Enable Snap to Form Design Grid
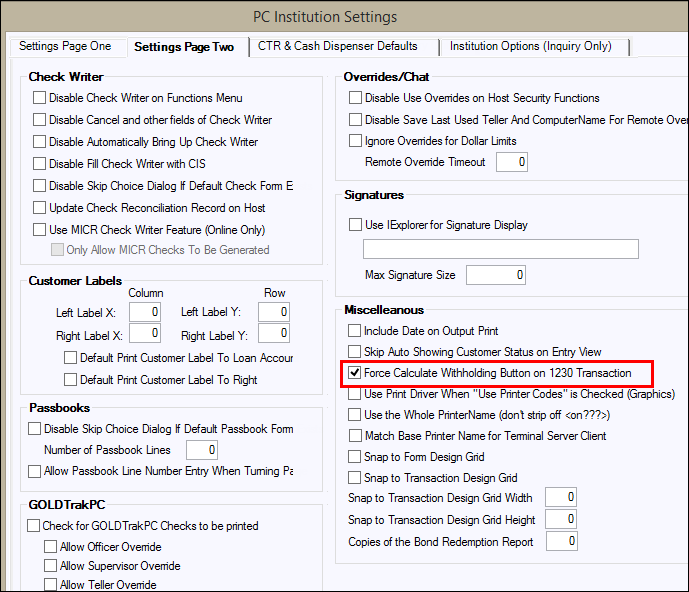This screenshot has height=592, width=689. (354, 457)
